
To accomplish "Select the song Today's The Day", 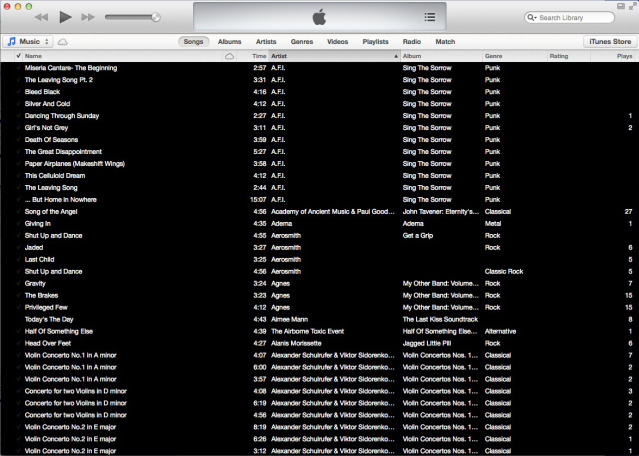I will [49, 319].
